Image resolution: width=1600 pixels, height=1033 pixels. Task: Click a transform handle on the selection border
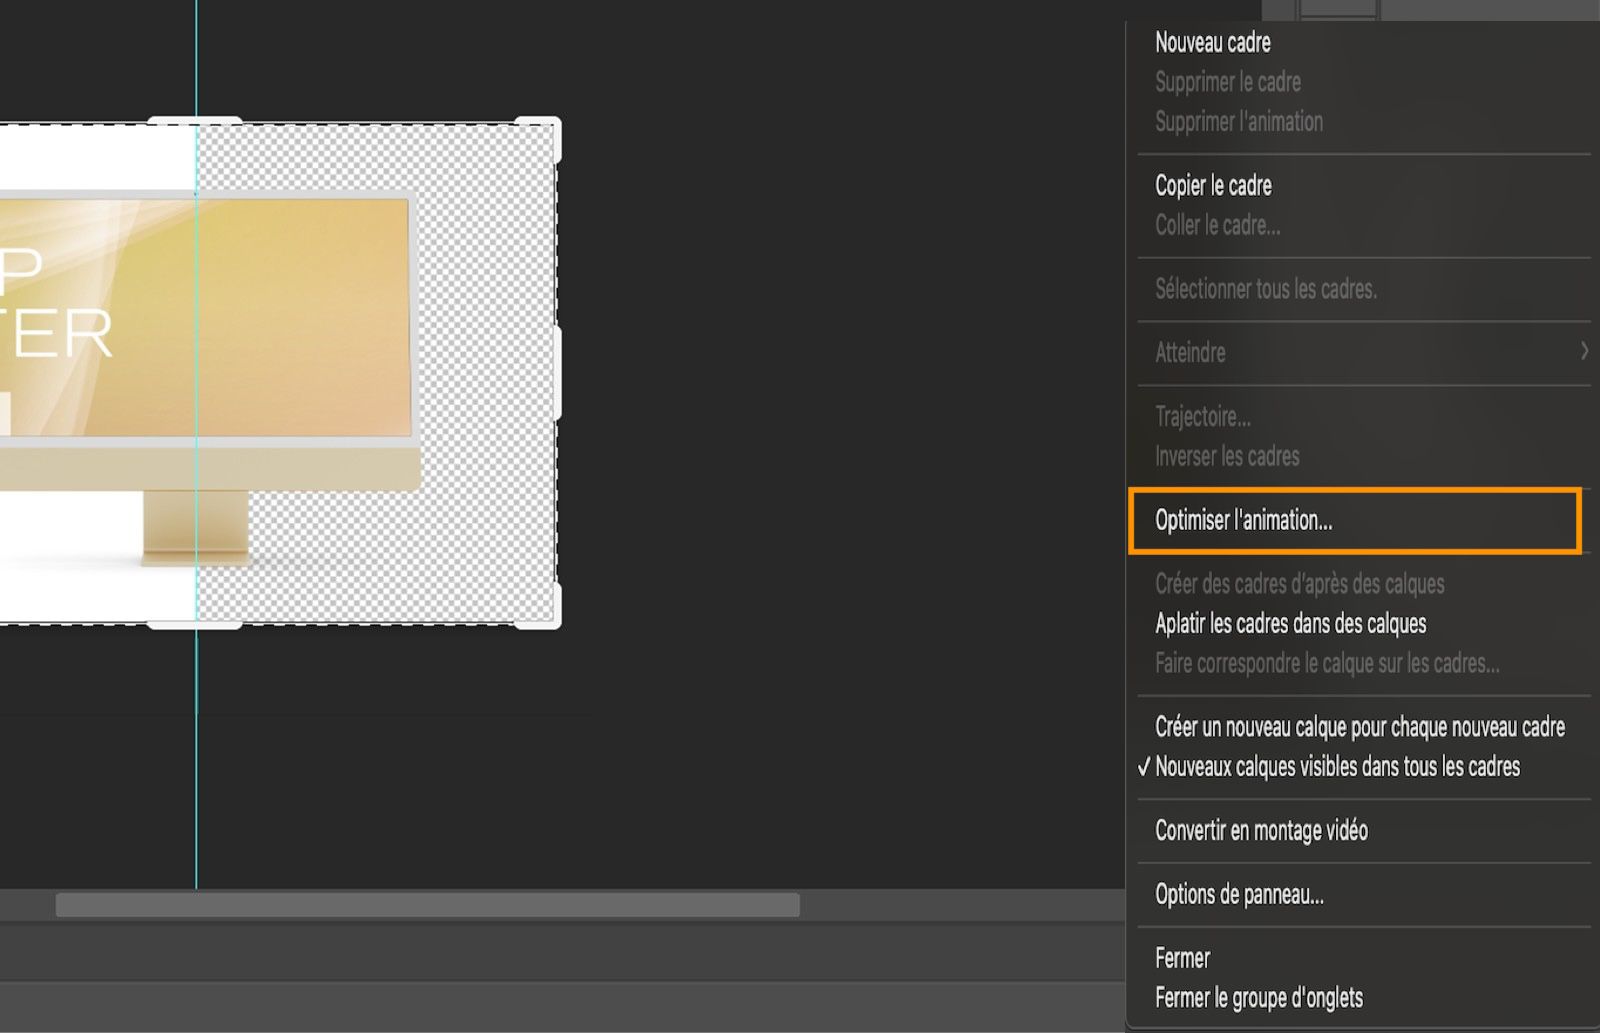pos(555,370)
